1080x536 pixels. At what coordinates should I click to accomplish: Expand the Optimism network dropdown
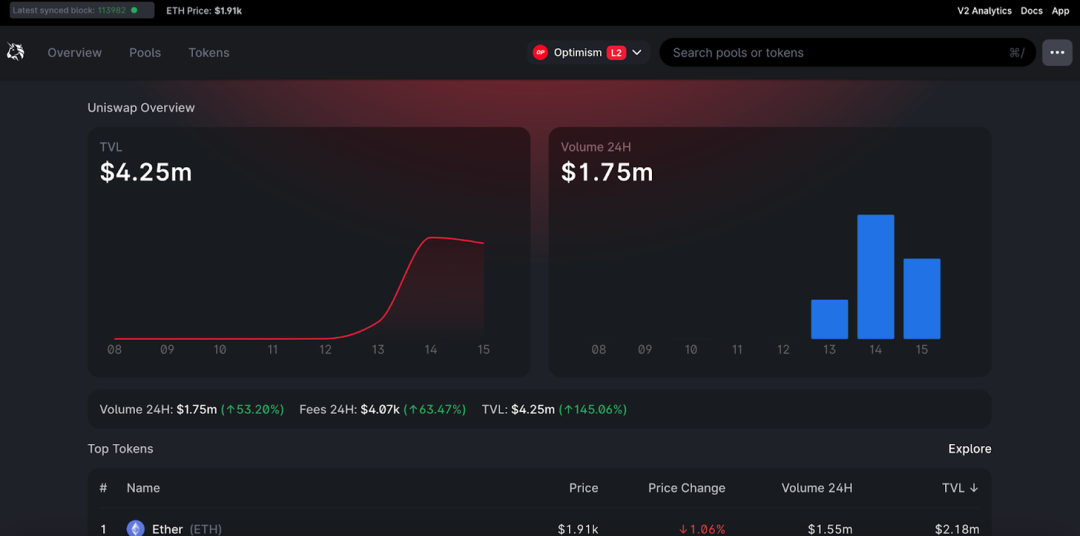coord(637,52)
